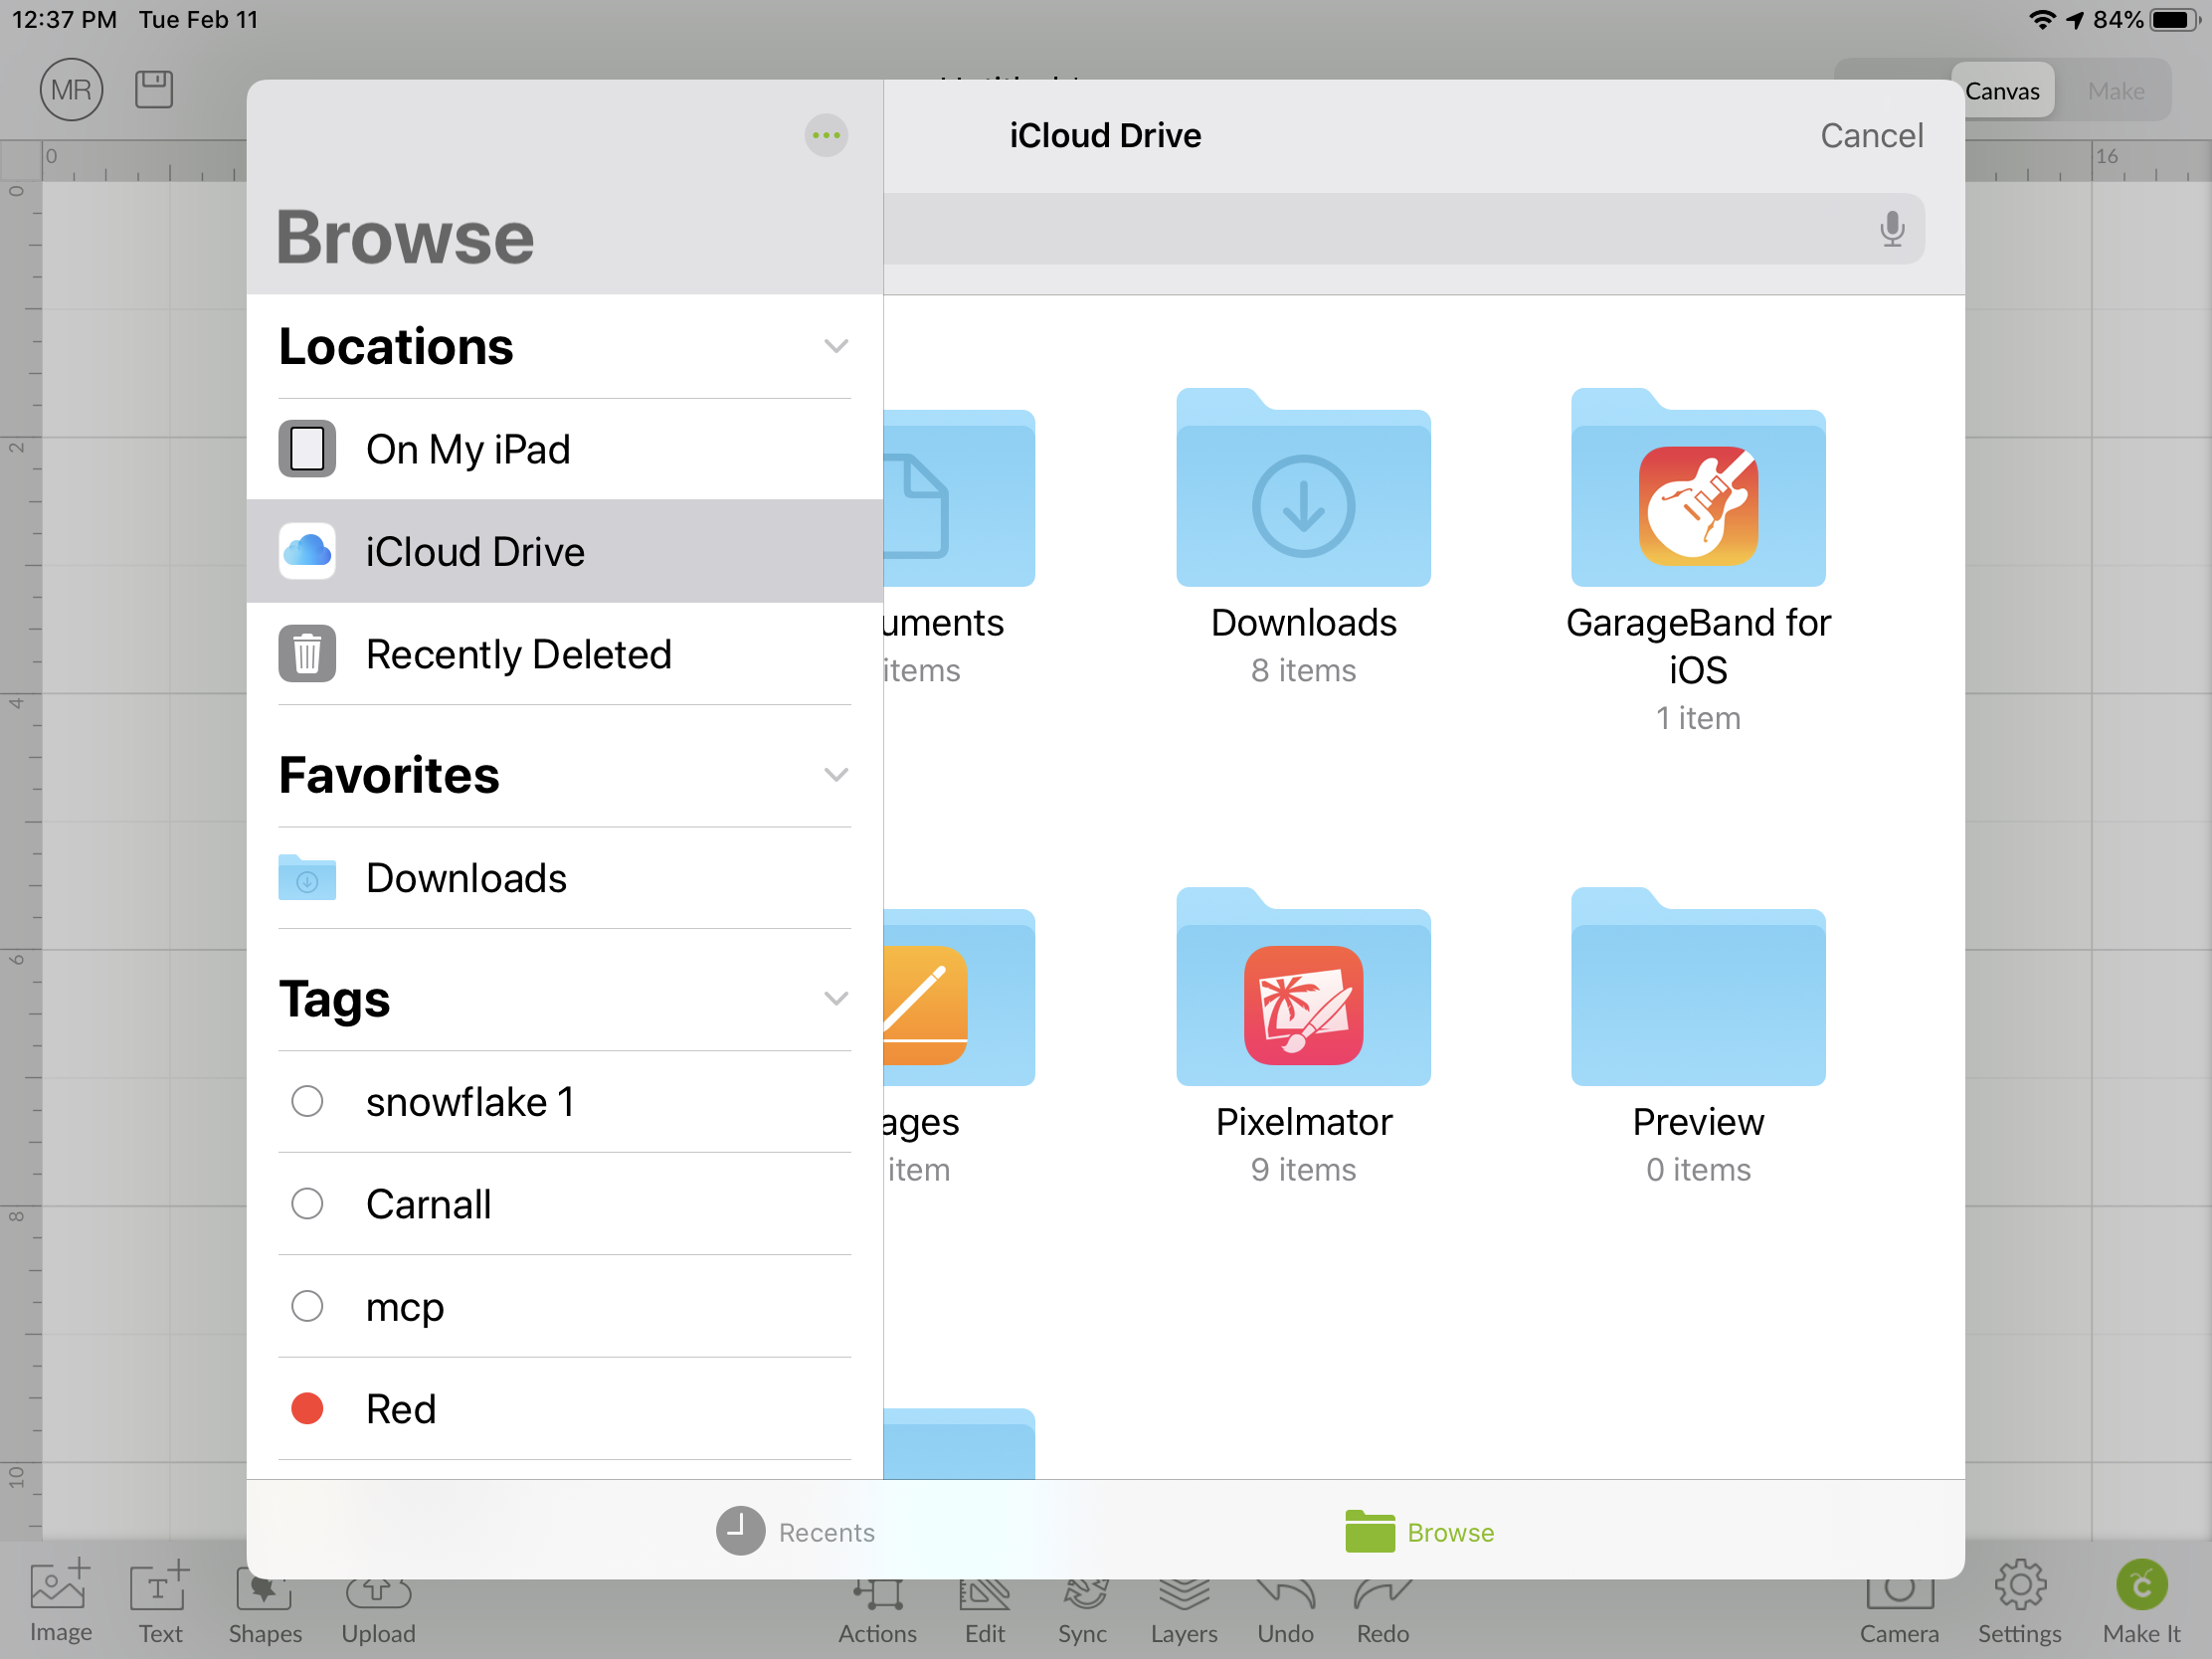Select the mcp tag circle
This screenshot has height=1659, width=2212.
pyautogui.click(x=307, y=1306)
